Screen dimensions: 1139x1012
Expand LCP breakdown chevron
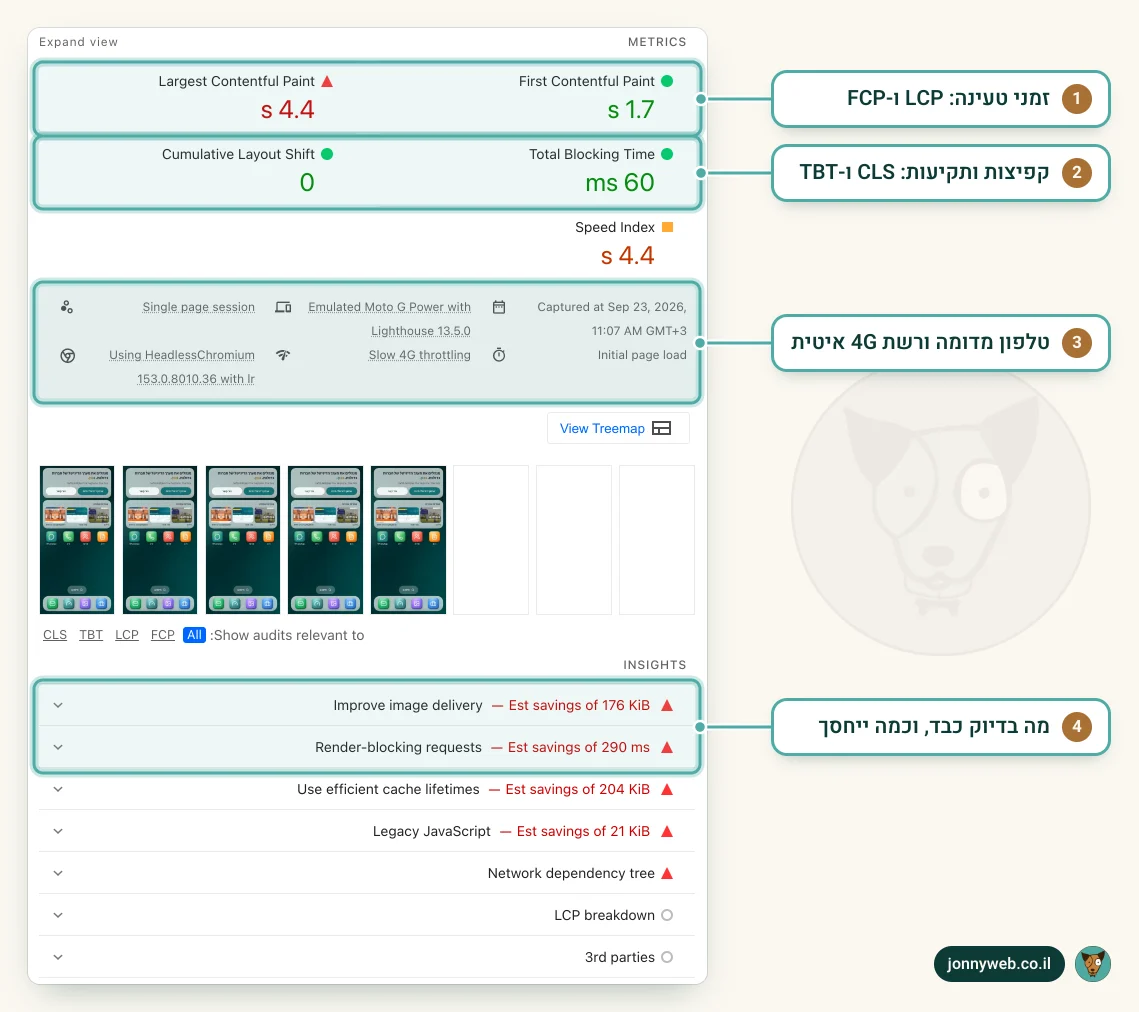pos(58,915)
